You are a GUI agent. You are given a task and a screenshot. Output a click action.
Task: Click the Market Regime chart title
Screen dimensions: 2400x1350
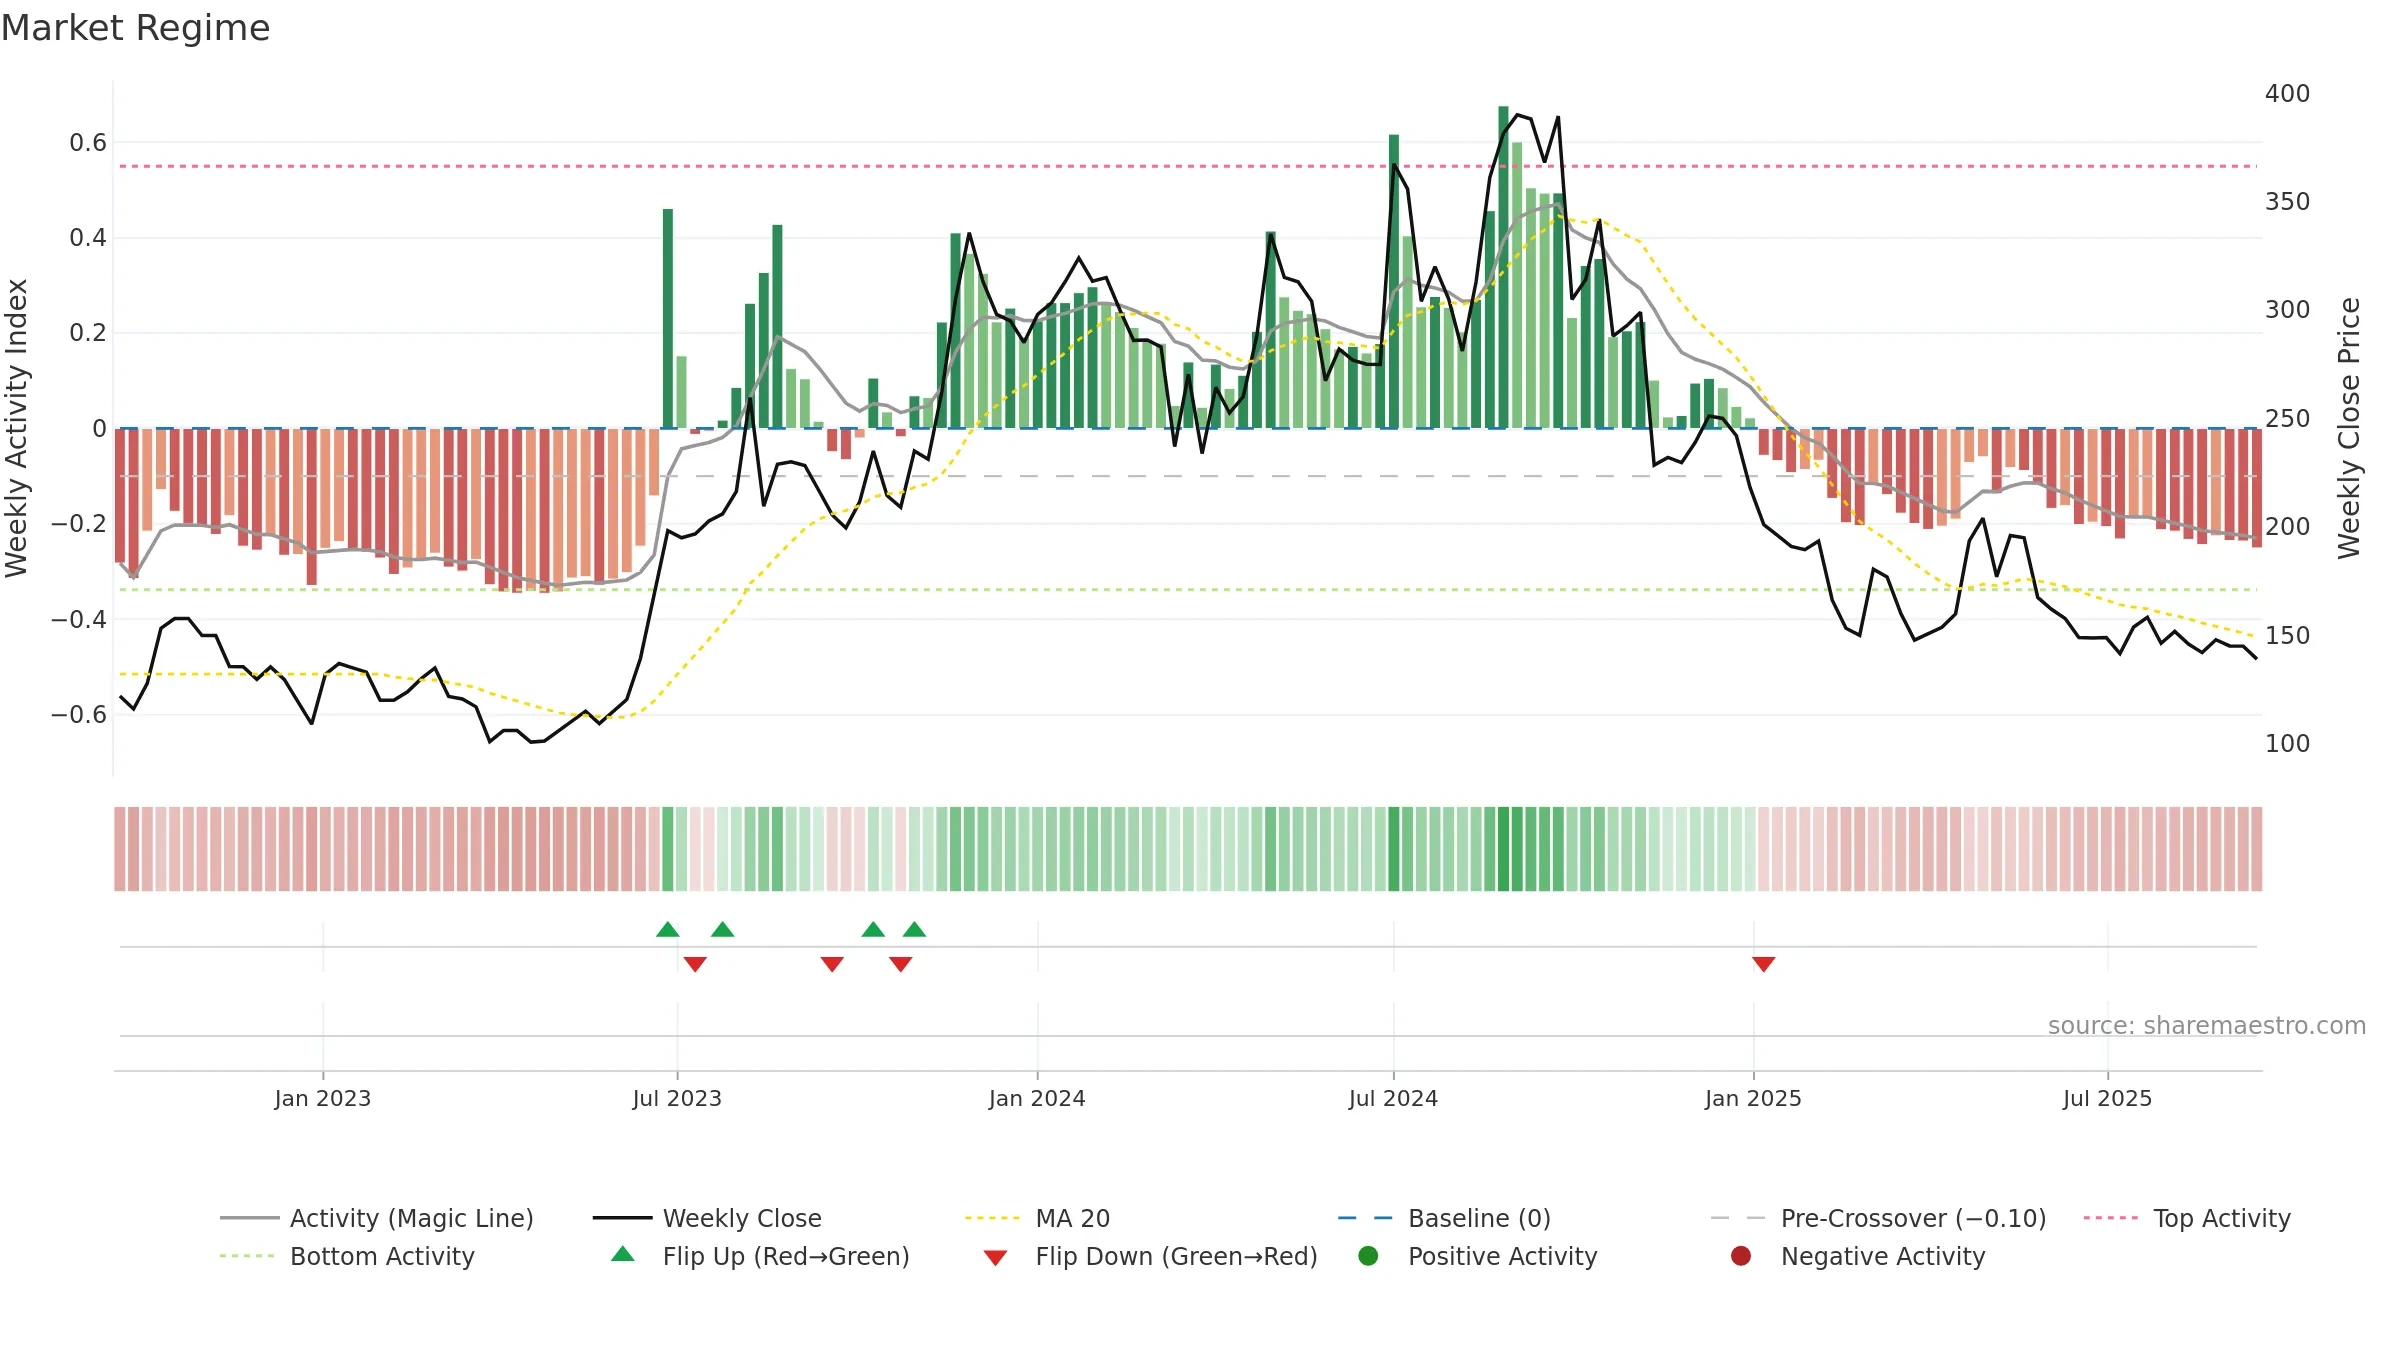(x=135, y=28)
